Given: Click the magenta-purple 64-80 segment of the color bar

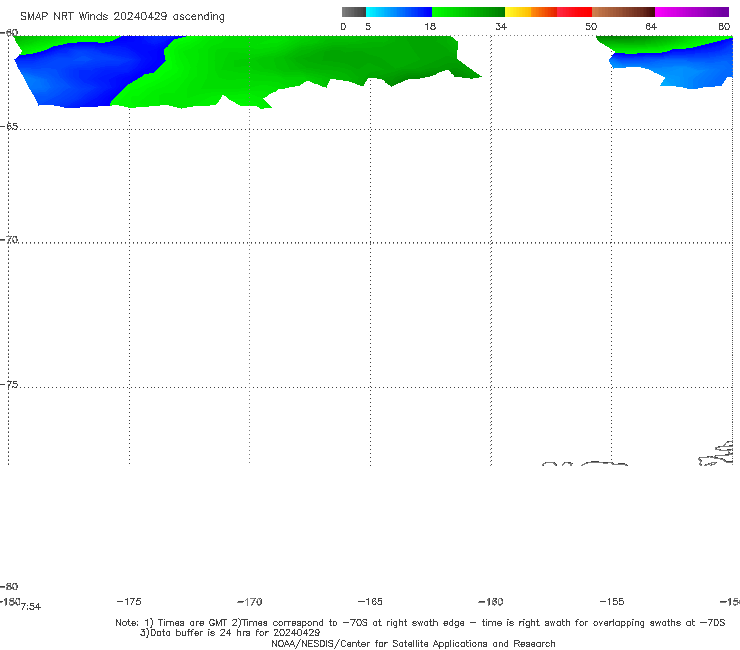Looking at the screenshot, I should tap(692, 12).
